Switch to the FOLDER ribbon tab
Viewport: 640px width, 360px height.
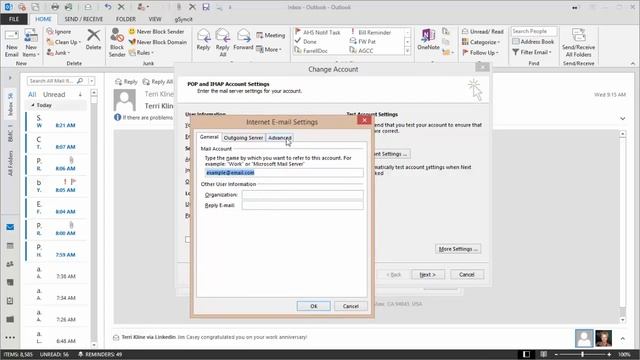[126, 19]
